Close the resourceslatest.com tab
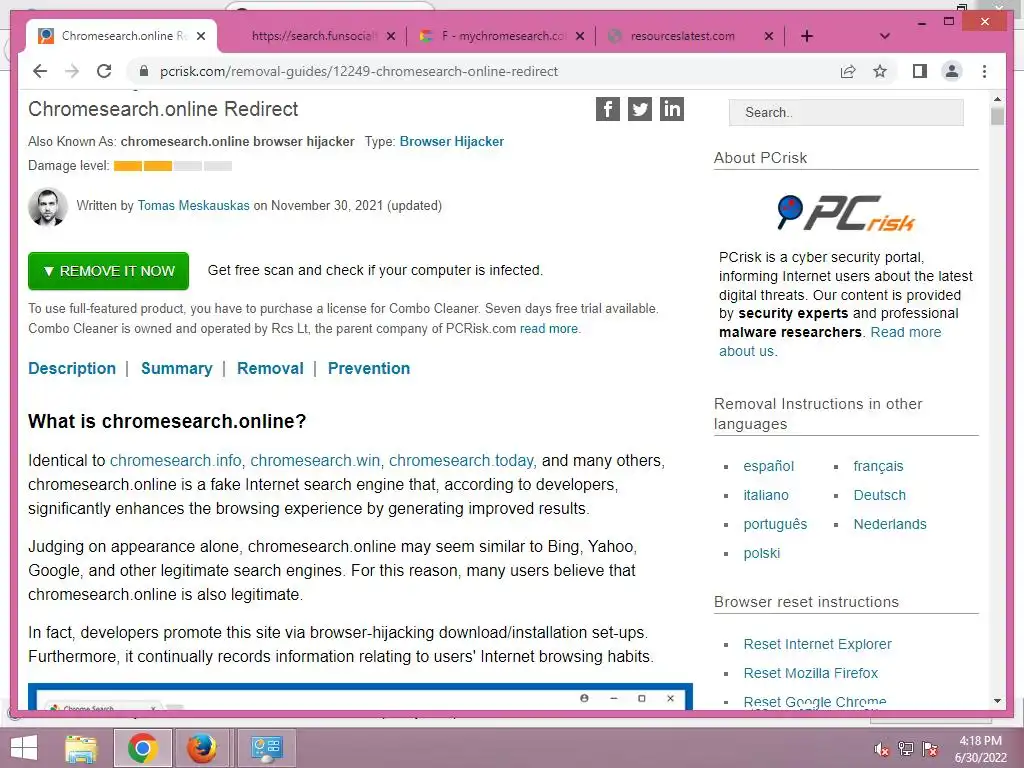This screenshot has height=768, width=1024. (769, 36)
